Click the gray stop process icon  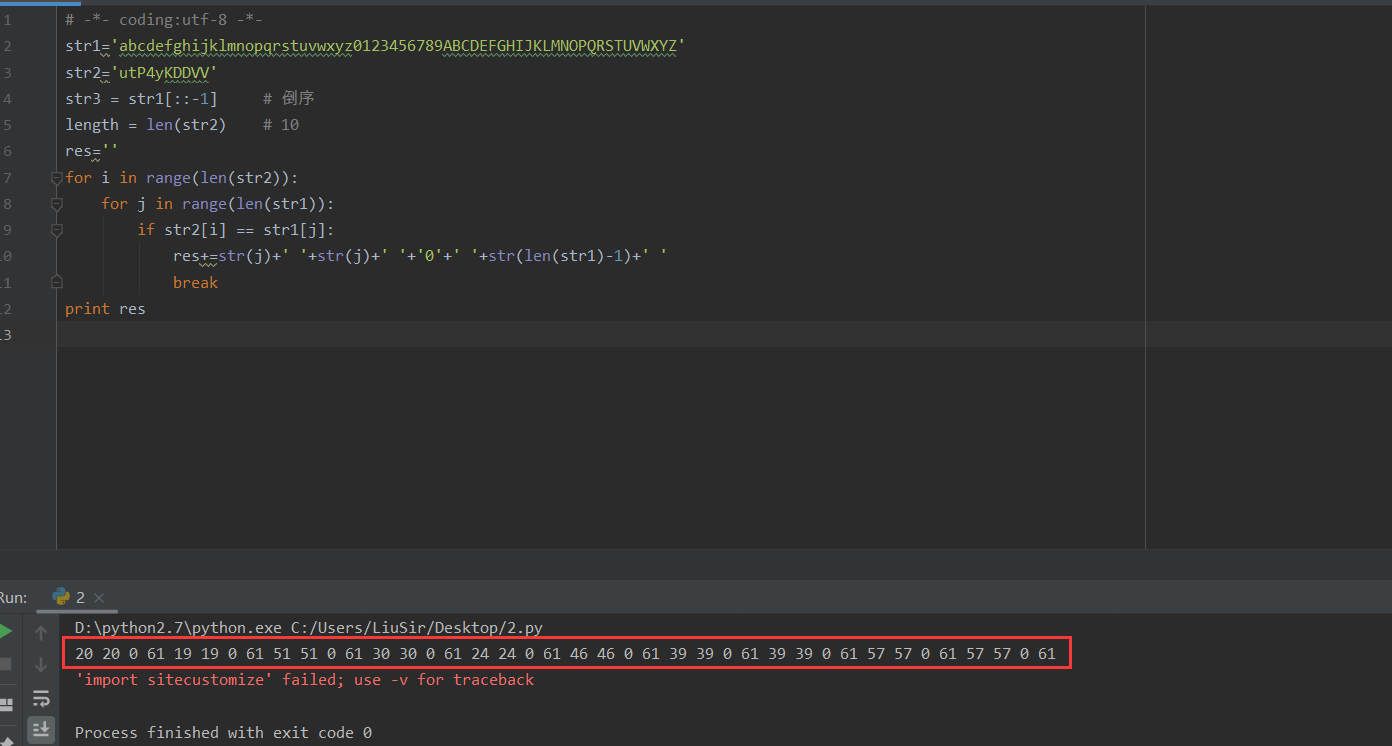point(5,664)
